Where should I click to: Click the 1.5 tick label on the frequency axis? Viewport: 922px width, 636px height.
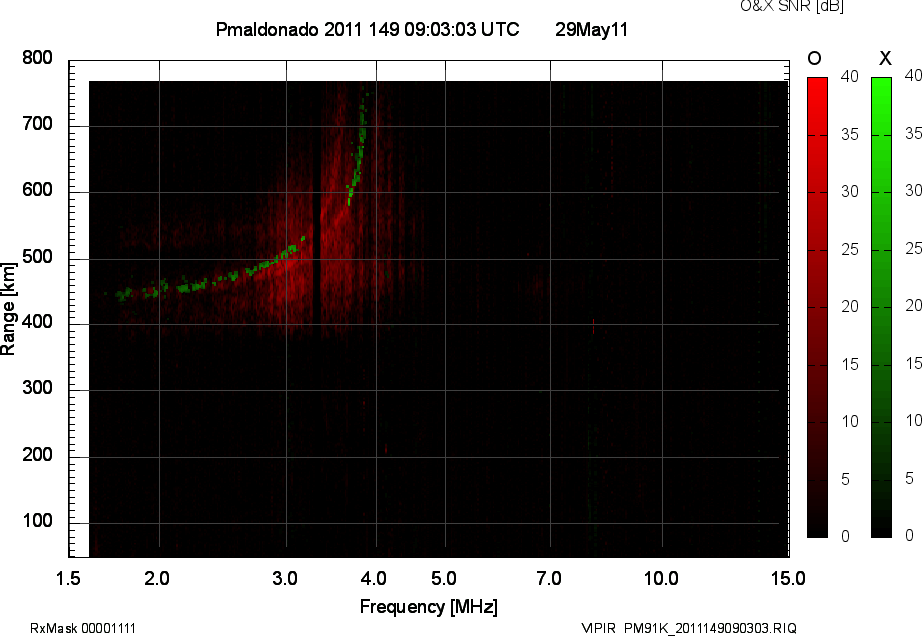[68, 579]
